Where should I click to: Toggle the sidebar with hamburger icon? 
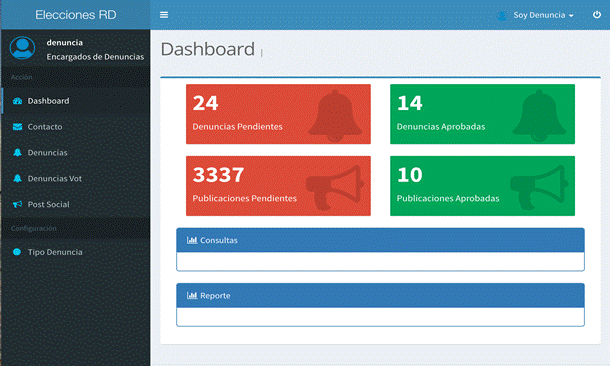(x=164, y=15)
